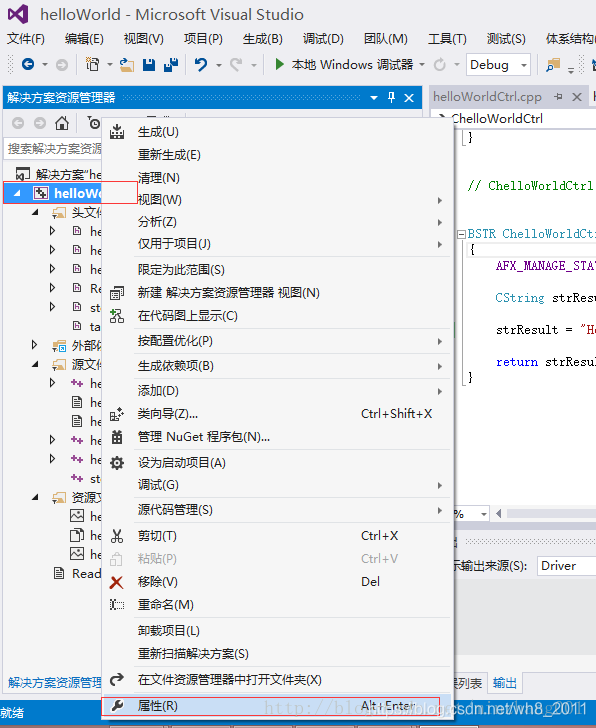The width and height of the screenshot is (596, 728).
Task: Collapse the 头文件 folder node
Action: [x=35, y=212]
